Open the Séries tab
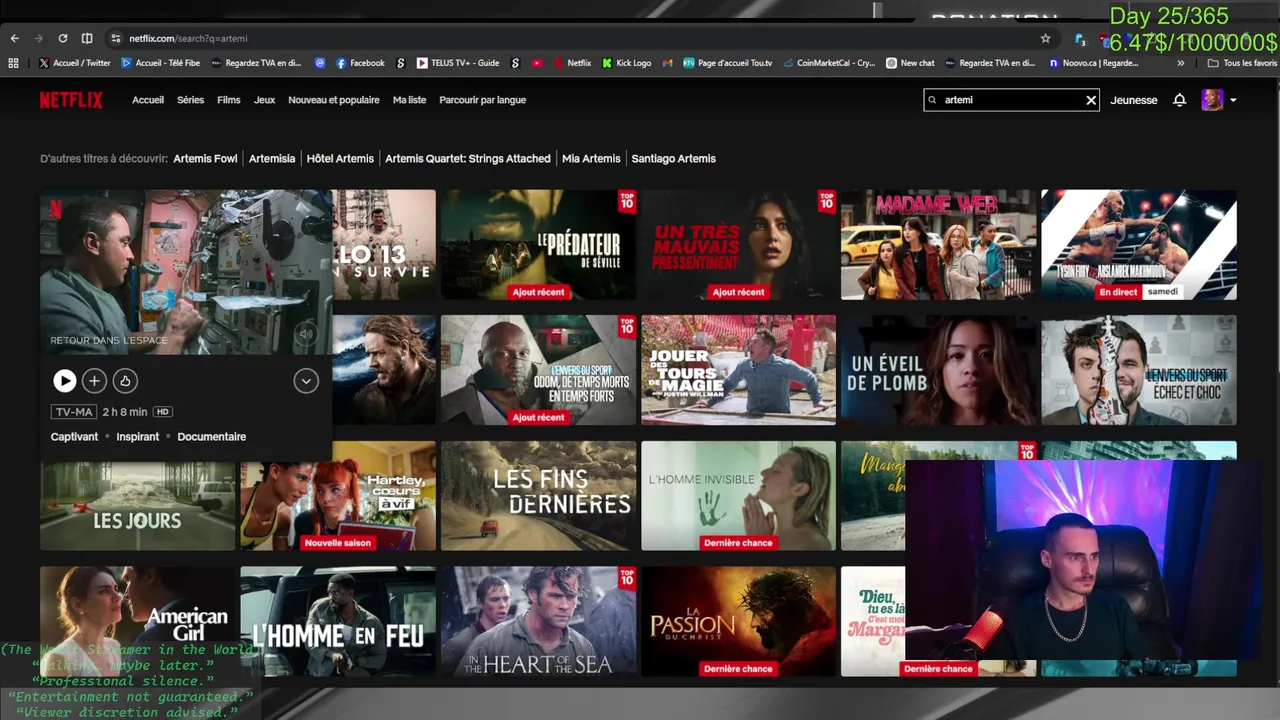The height and width of the screenshot is (720, 1280). 190,100
